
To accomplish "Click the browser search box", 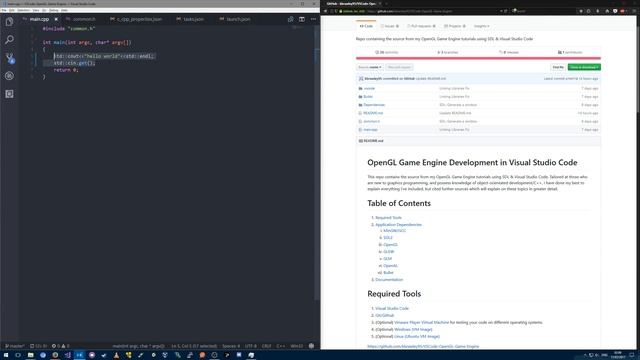I will [x=543, y=11].
